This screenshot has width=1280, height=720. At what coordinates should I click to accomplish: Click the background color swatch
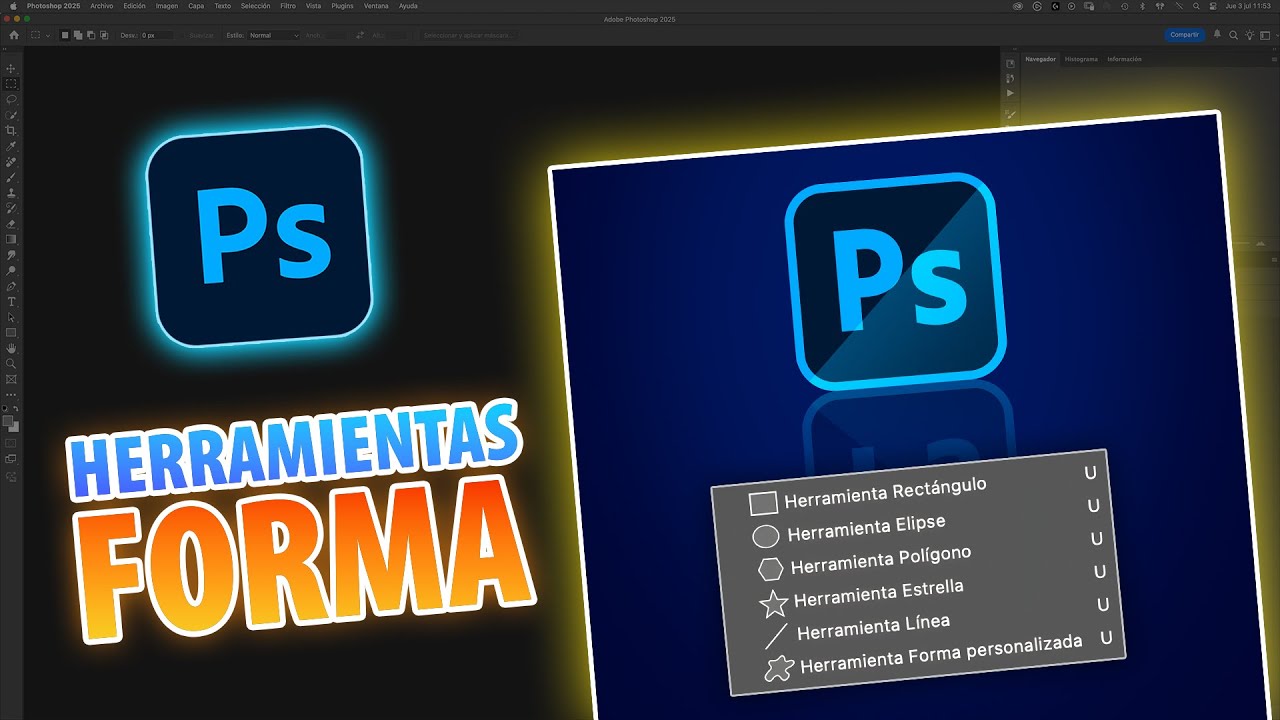coord(14,427)
